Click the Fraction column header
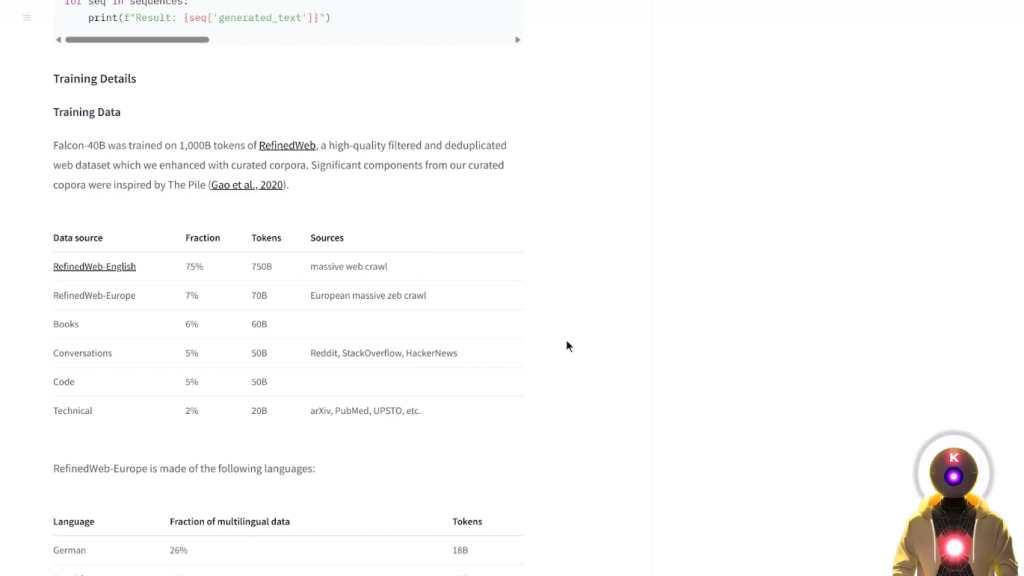The width and height of the screenshot is (1024, 576). click(x=202, y=238)
